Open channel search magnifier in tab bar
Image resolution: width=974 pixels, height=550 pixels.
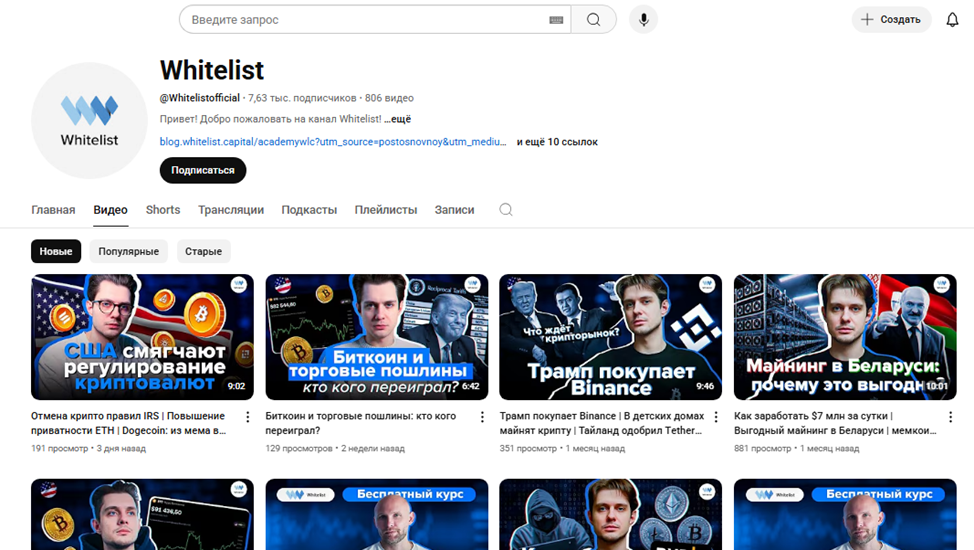coord(506,209)
